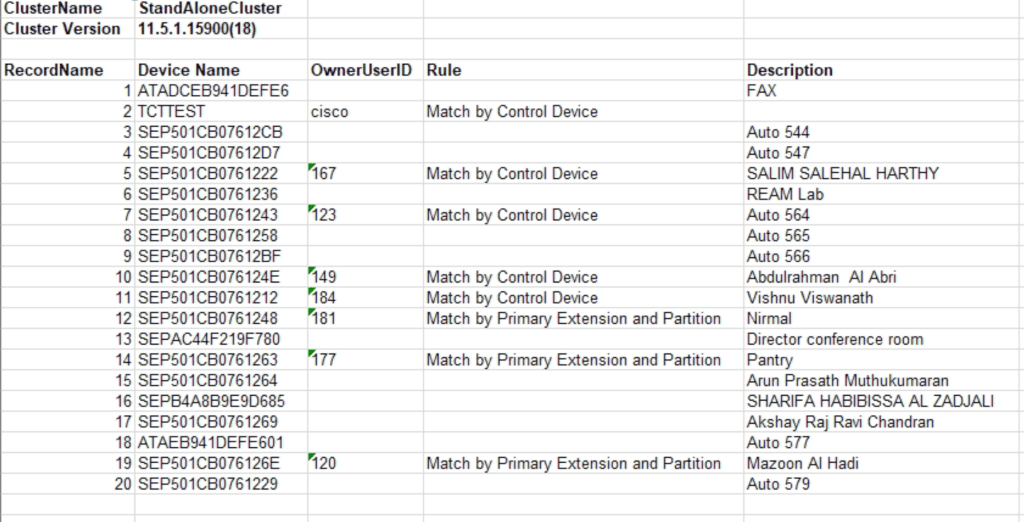Image resolution: width=1024 pixels, height=522 pixels.
Task: Select the SHARIFA HABIBISSA AL ZADJALI cell
Action: pyautogui.click(x=870, y=401)
